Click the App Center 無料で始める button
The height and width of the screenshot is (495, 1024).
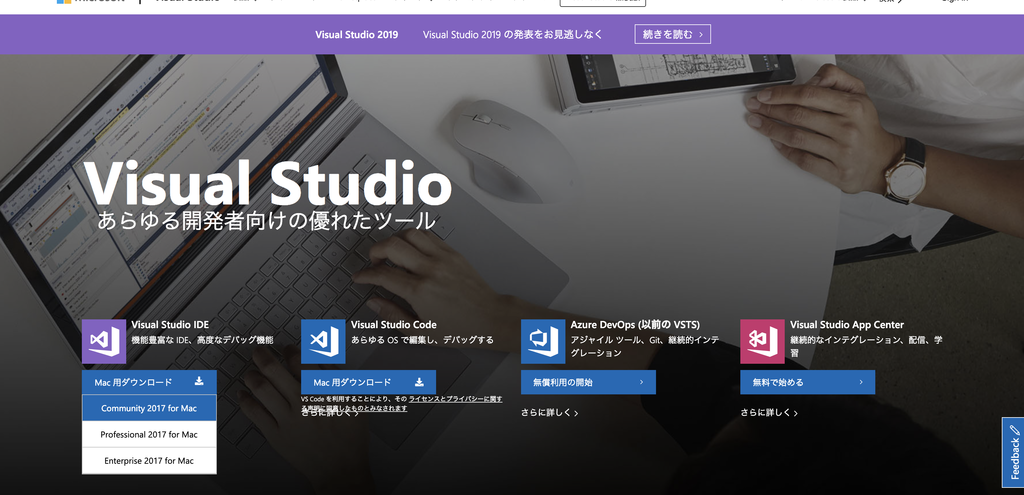(x=808, y=382)
